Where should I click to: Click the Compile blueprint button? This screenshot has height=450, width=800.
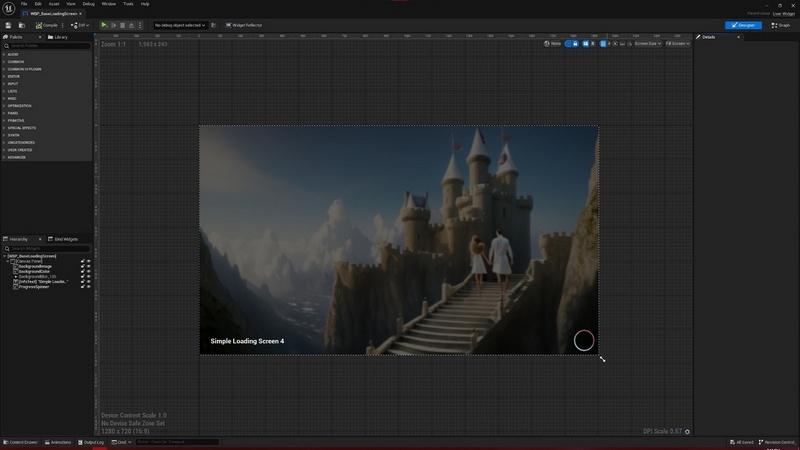point(47,25)
